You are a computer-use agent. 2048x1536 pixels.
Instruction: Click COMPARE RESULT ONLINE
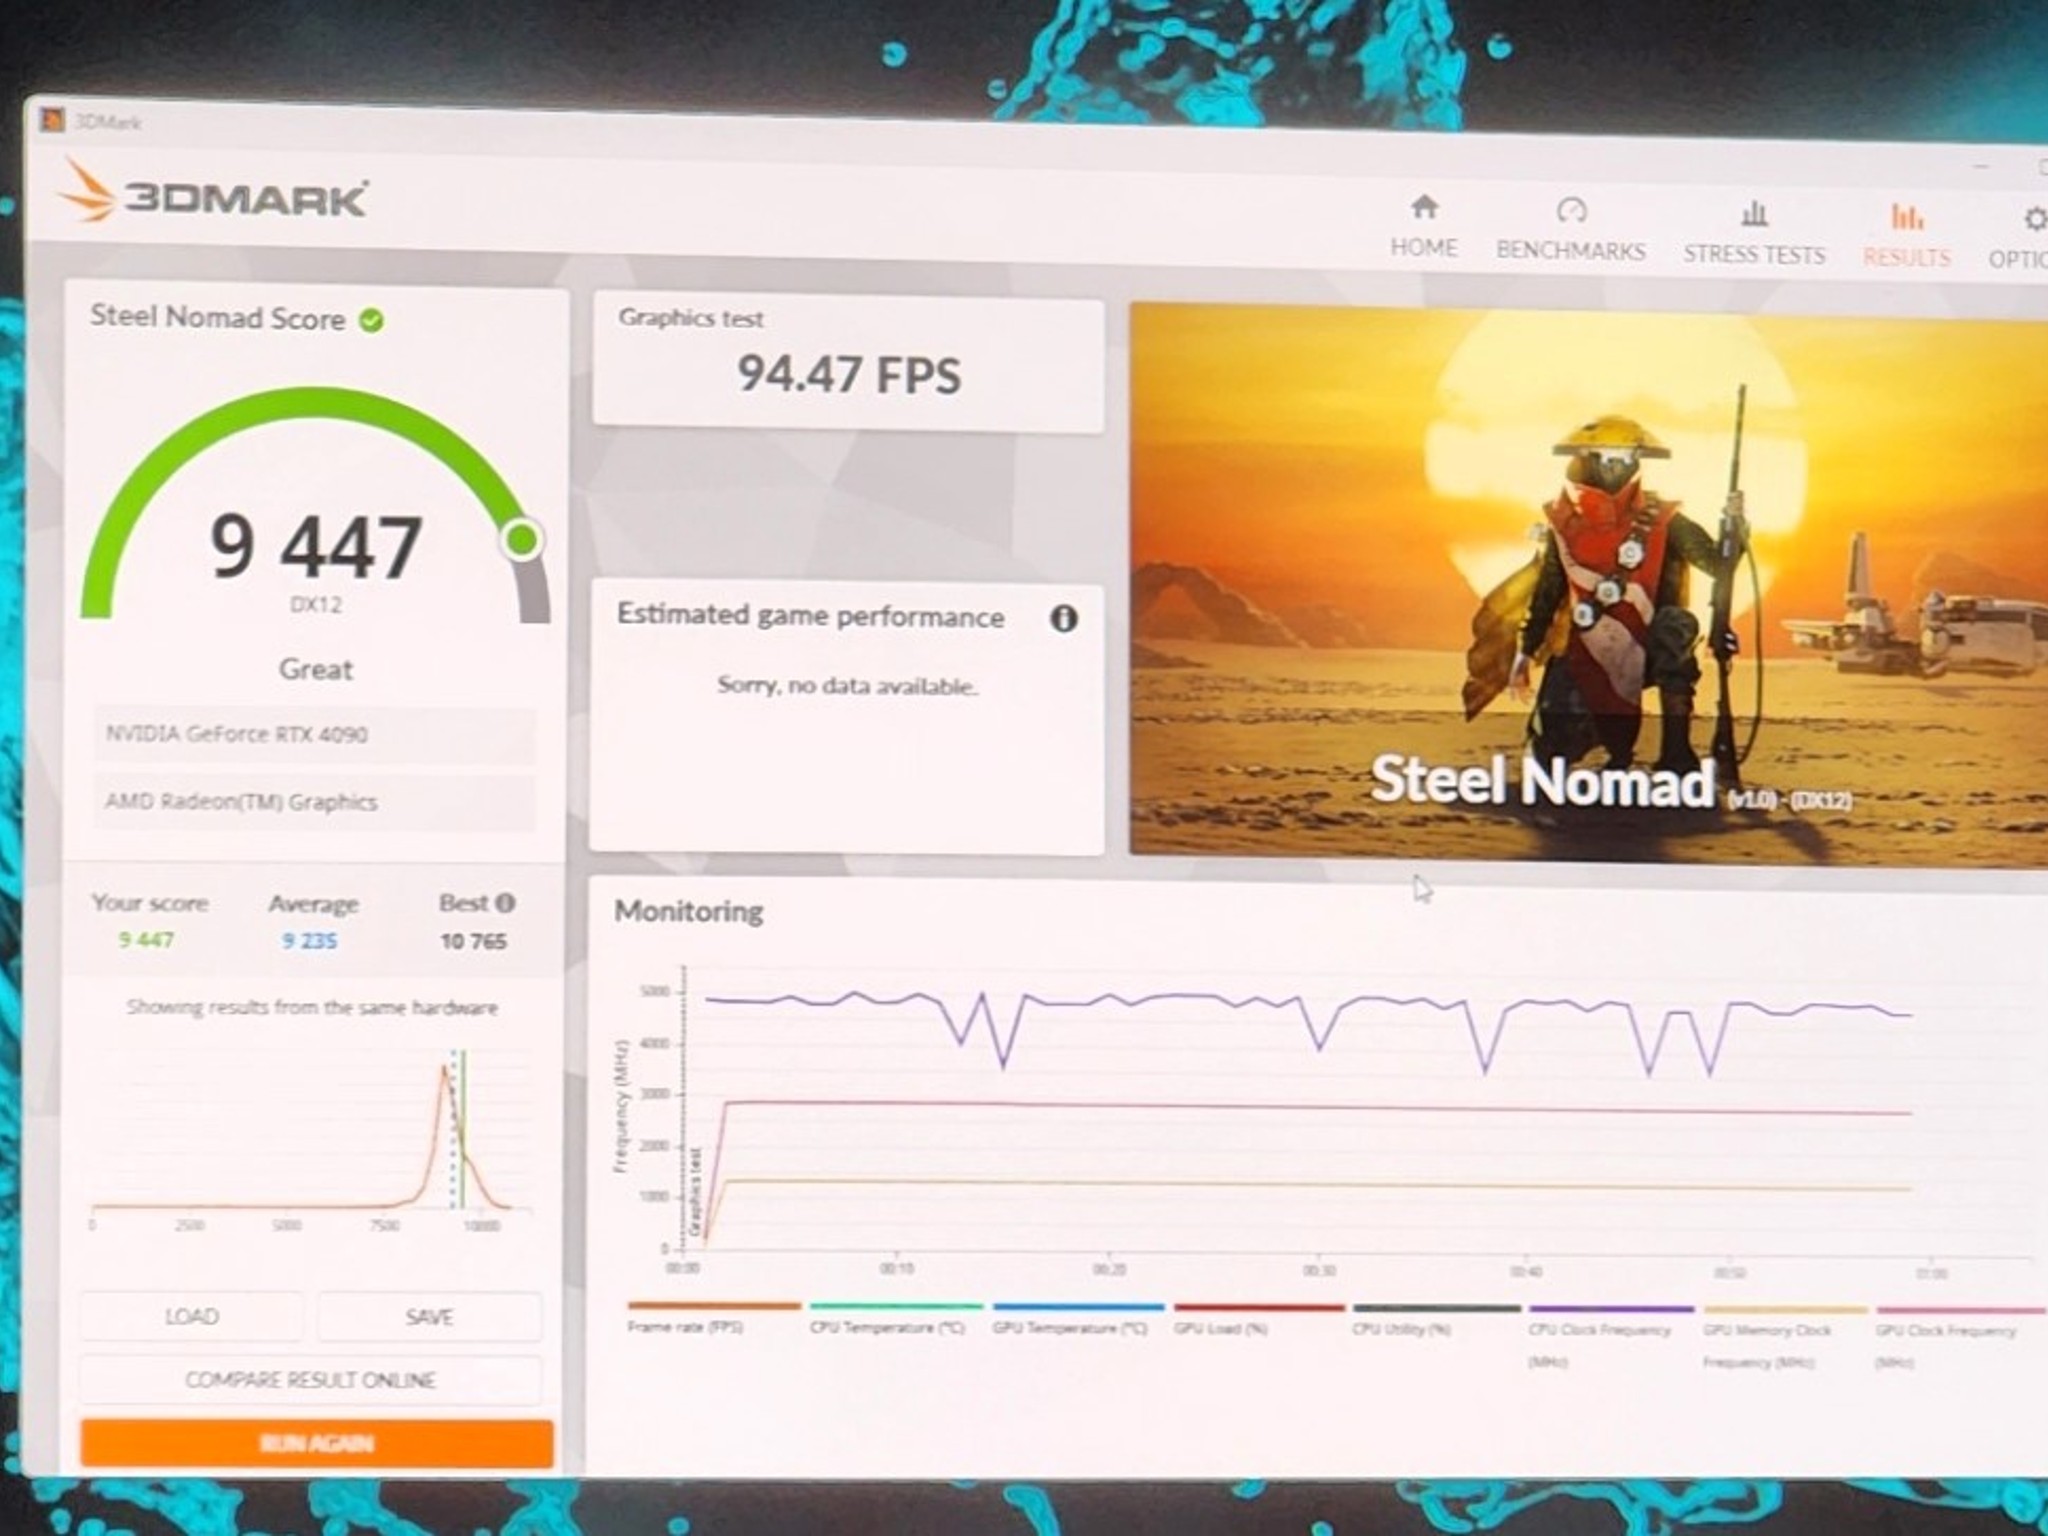[x=310, y=1380]
